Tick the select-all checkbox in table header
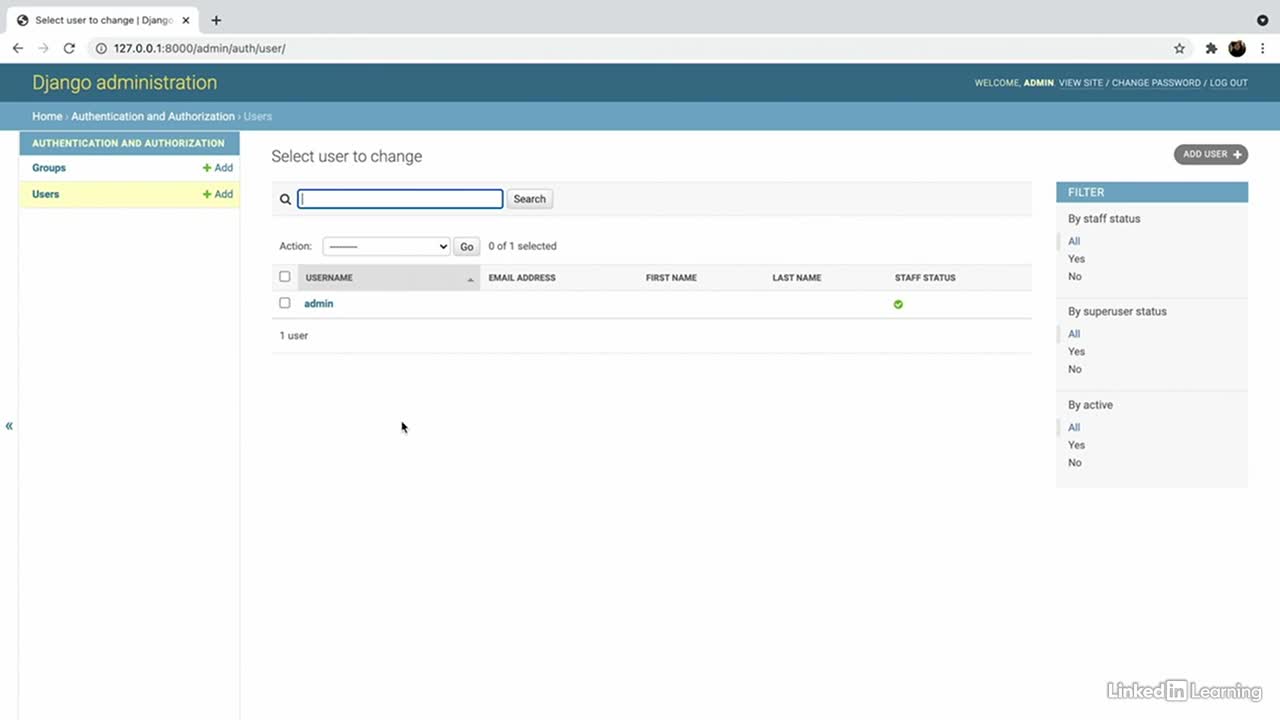This screenshot has height=720, width=1280. coord(285,277)
